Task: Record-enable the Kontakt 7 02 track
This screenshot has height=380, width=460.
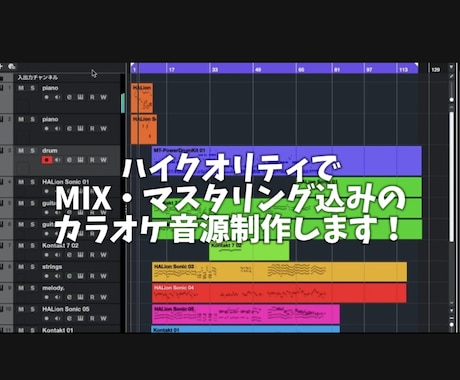Action: coord(47,255)
